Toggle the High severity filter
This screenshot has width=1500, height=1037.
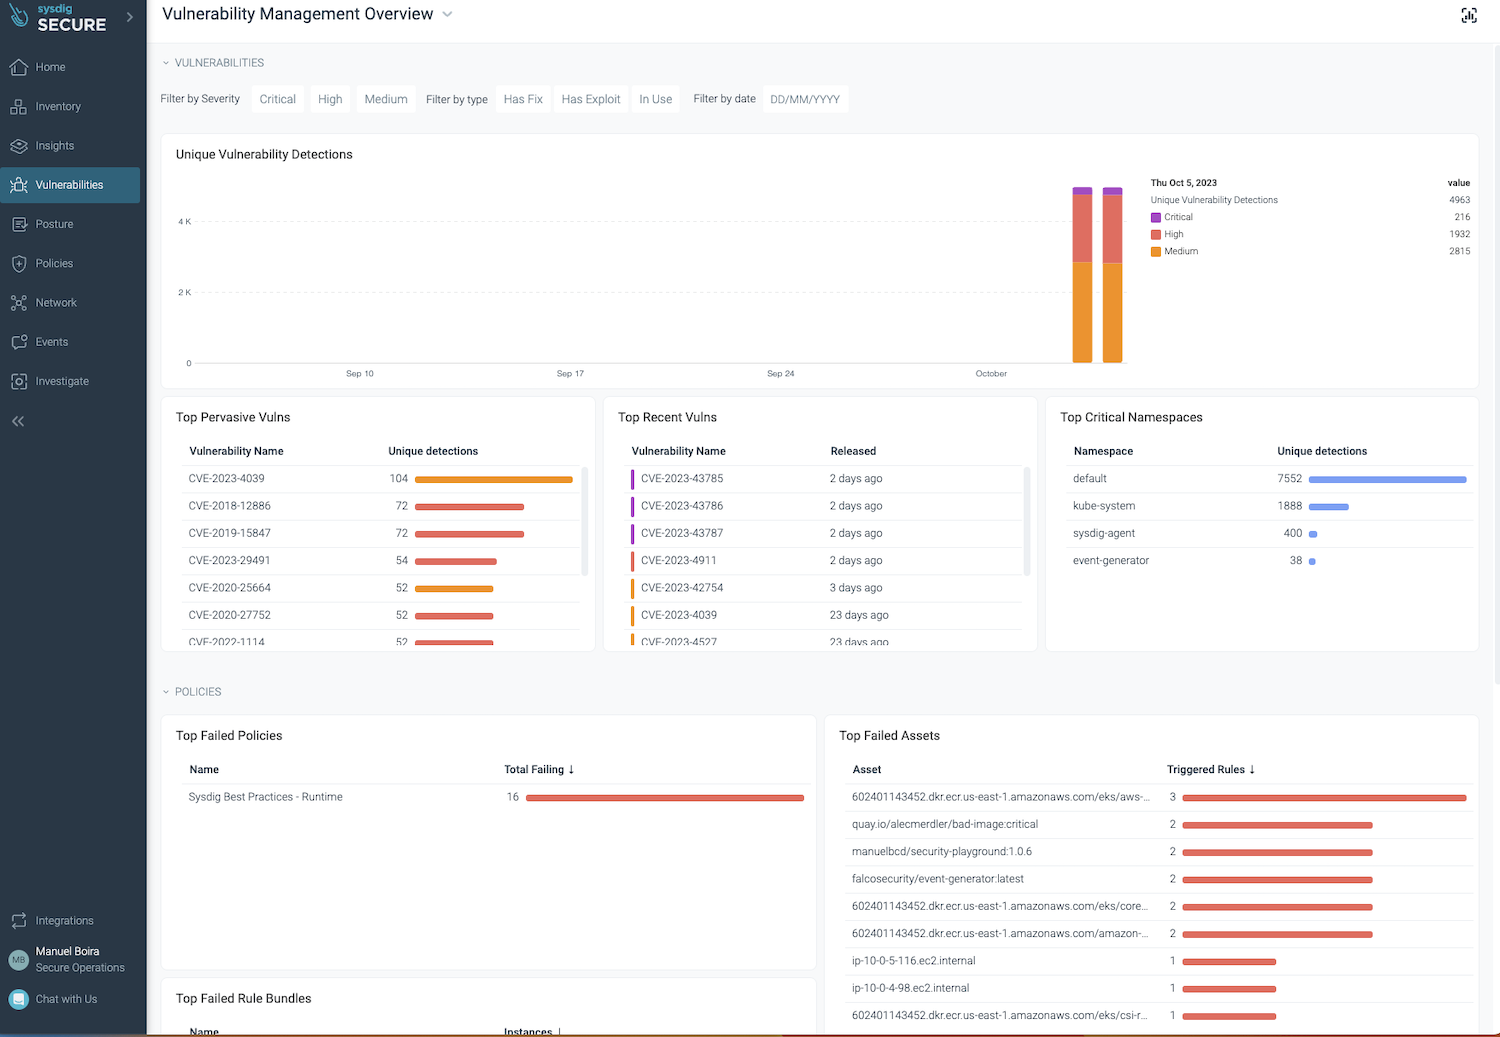click(x=330, y=99)
